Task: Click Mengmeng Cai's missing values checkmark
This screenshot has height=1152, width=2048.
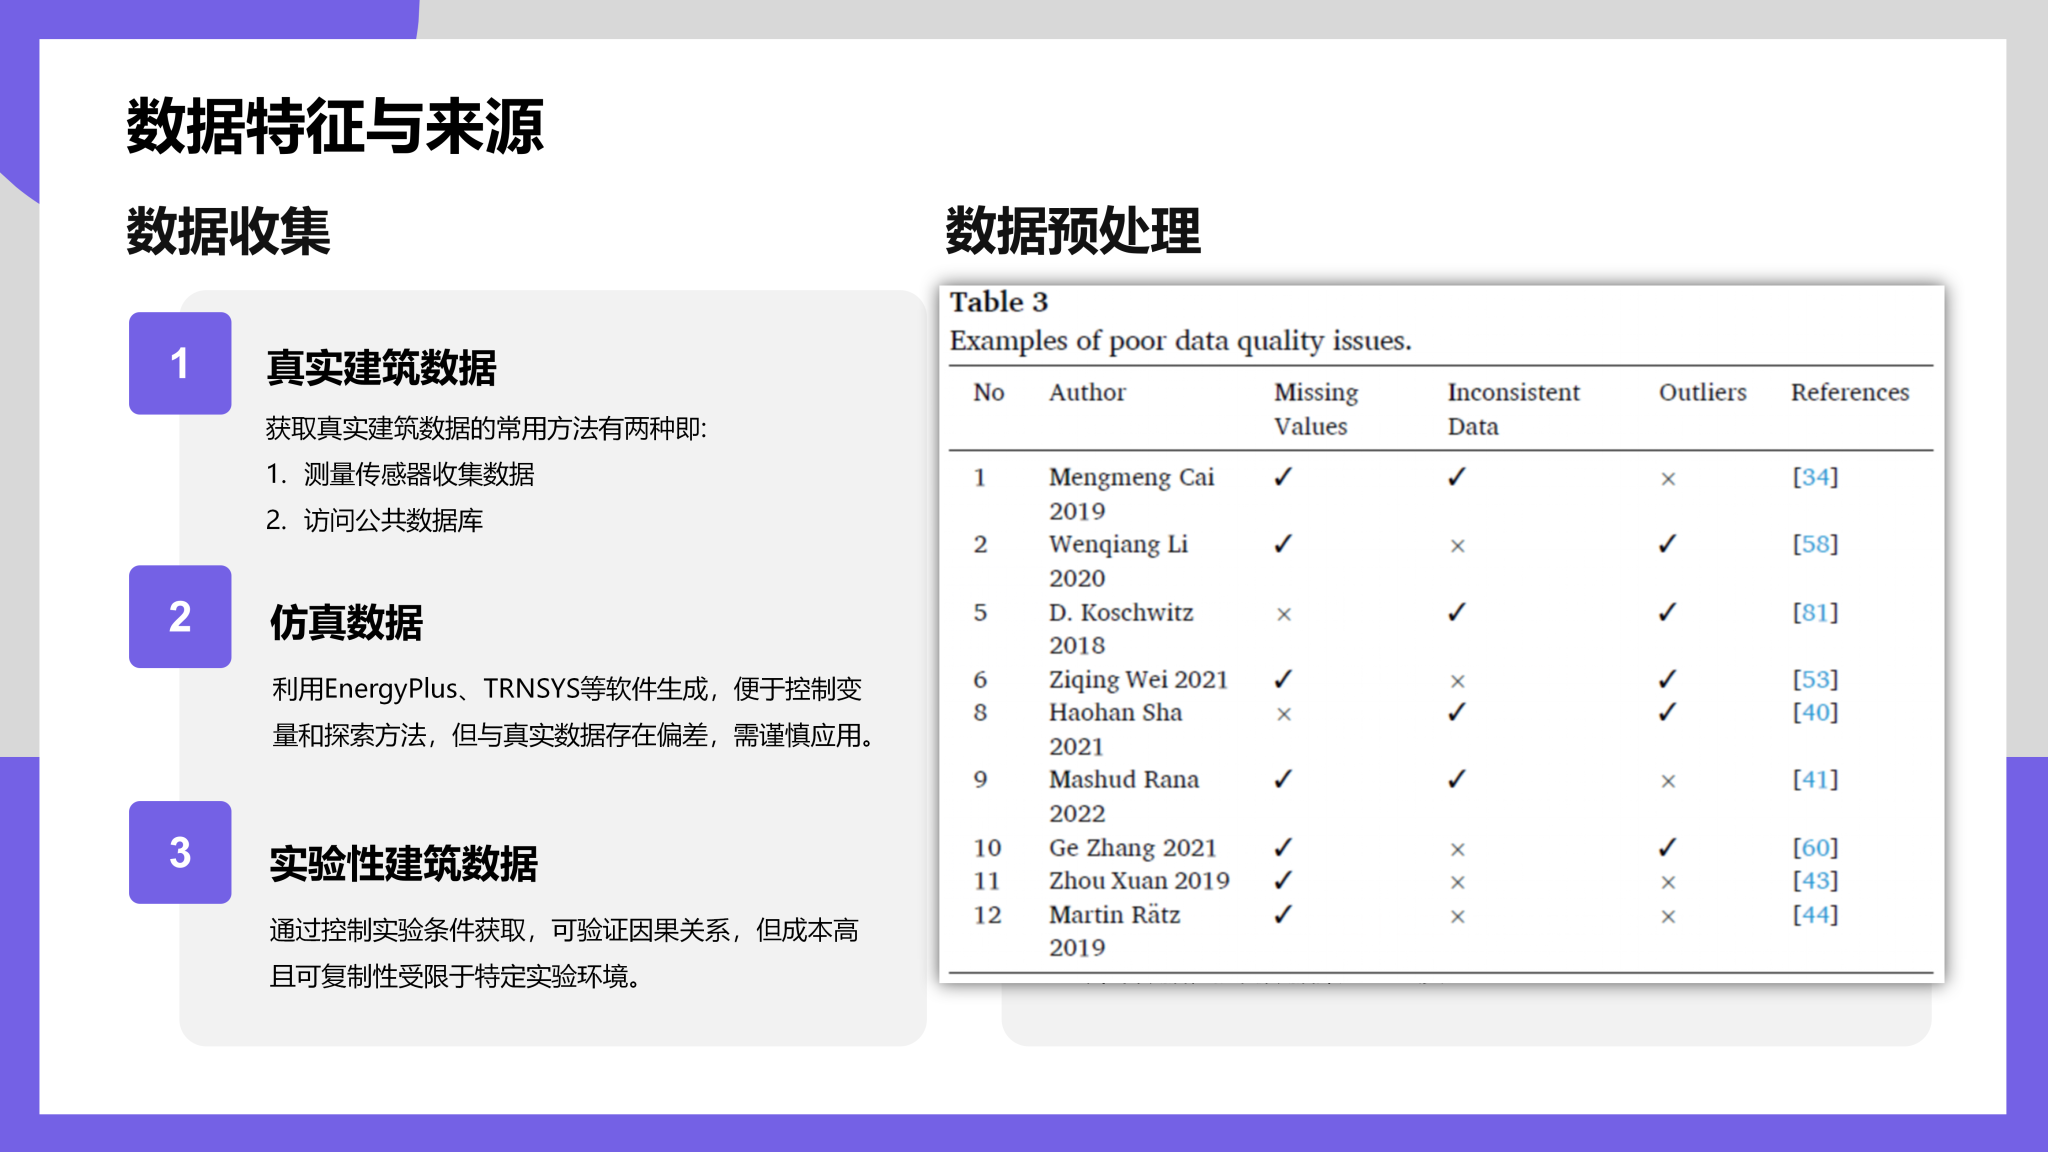Action: pyautogui.click(x=1283, y=477)
